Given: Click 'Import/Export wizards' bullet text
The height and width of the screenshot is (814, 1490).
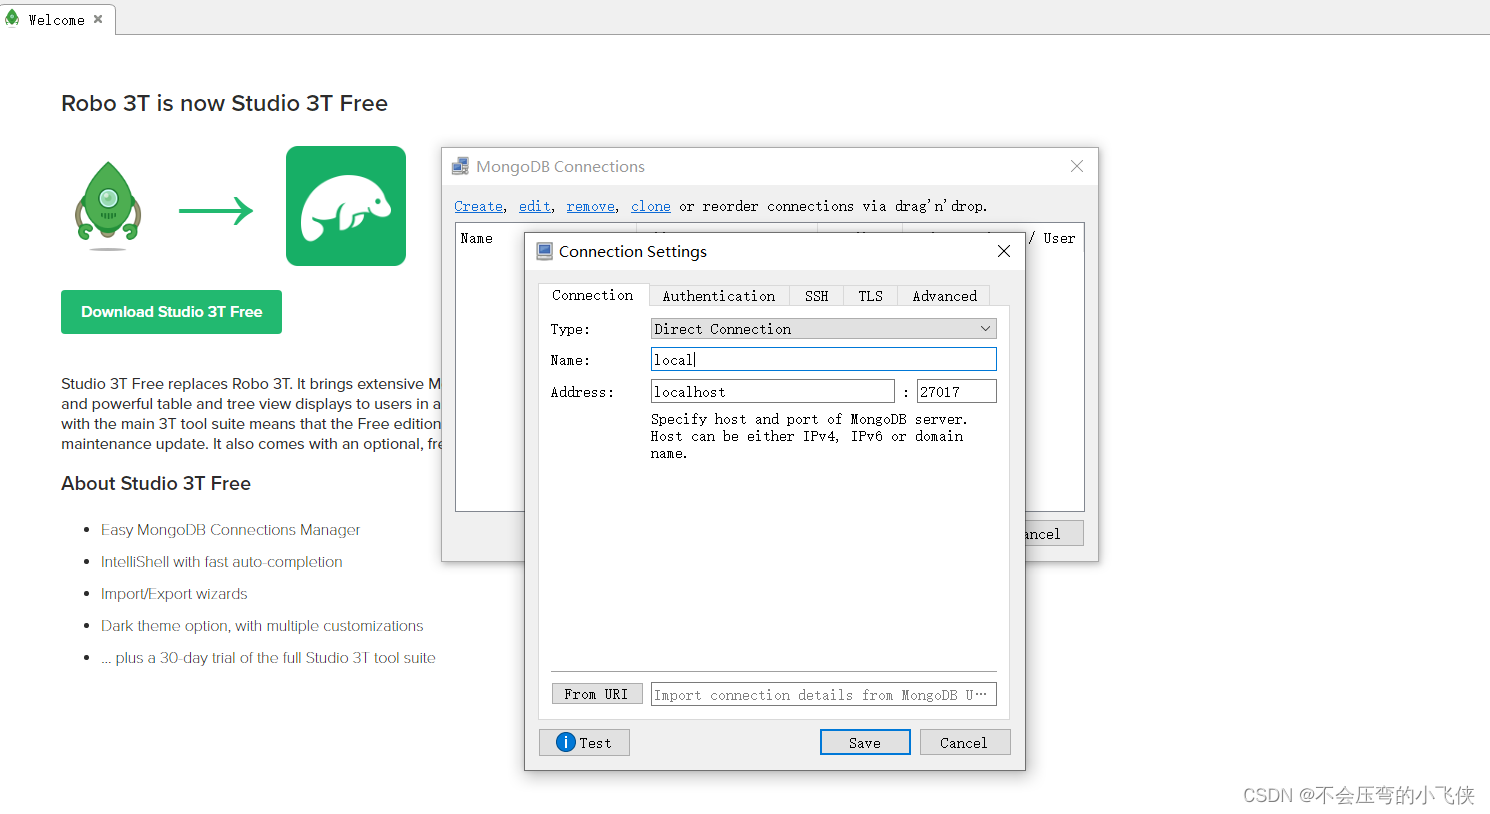Looking at the screenshot, I should pyautogui.click(x=174, y=594).
